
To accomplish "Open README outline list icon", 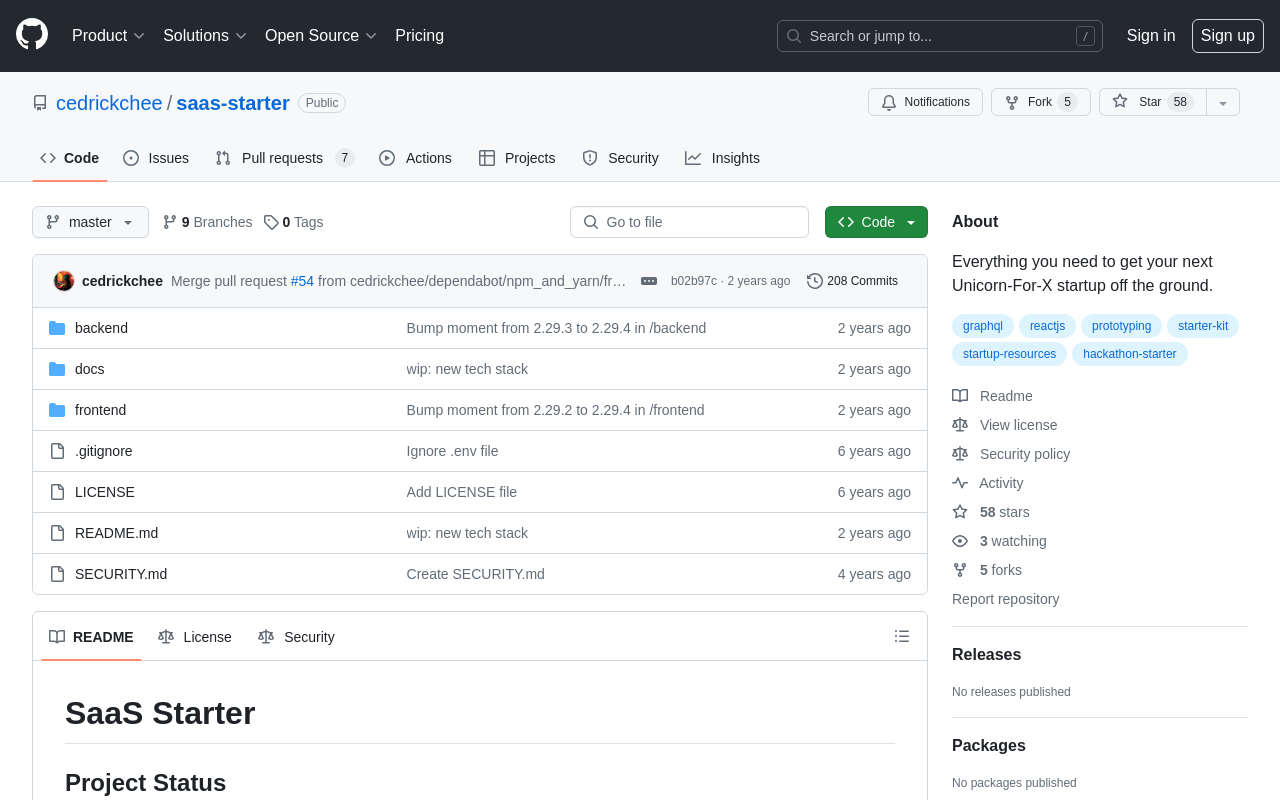I will click(902, 636).
